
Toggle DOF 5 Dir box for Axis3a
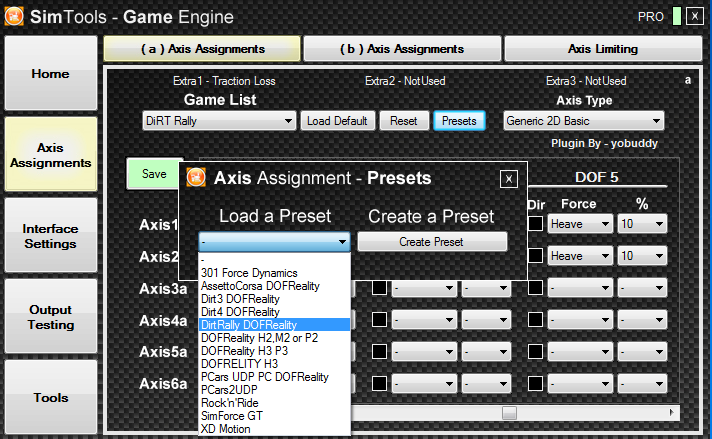coord(535,287)
